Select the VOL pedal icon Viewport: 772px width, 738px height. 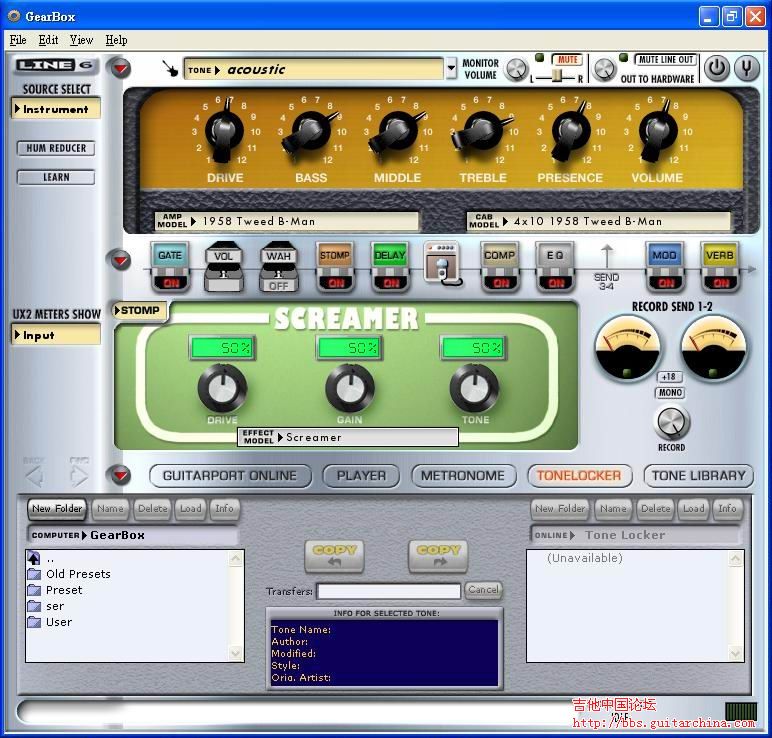224,266
